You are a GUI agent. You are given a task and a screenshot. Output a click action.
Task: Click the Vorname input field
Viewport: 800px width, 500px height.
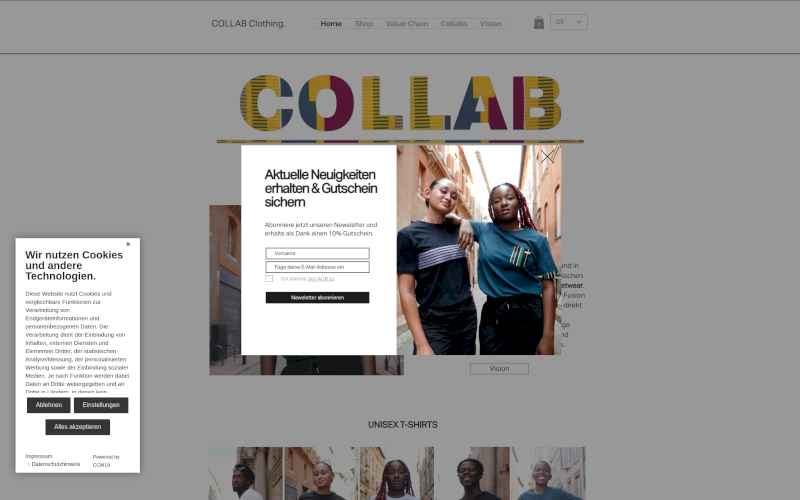point(317,253)
